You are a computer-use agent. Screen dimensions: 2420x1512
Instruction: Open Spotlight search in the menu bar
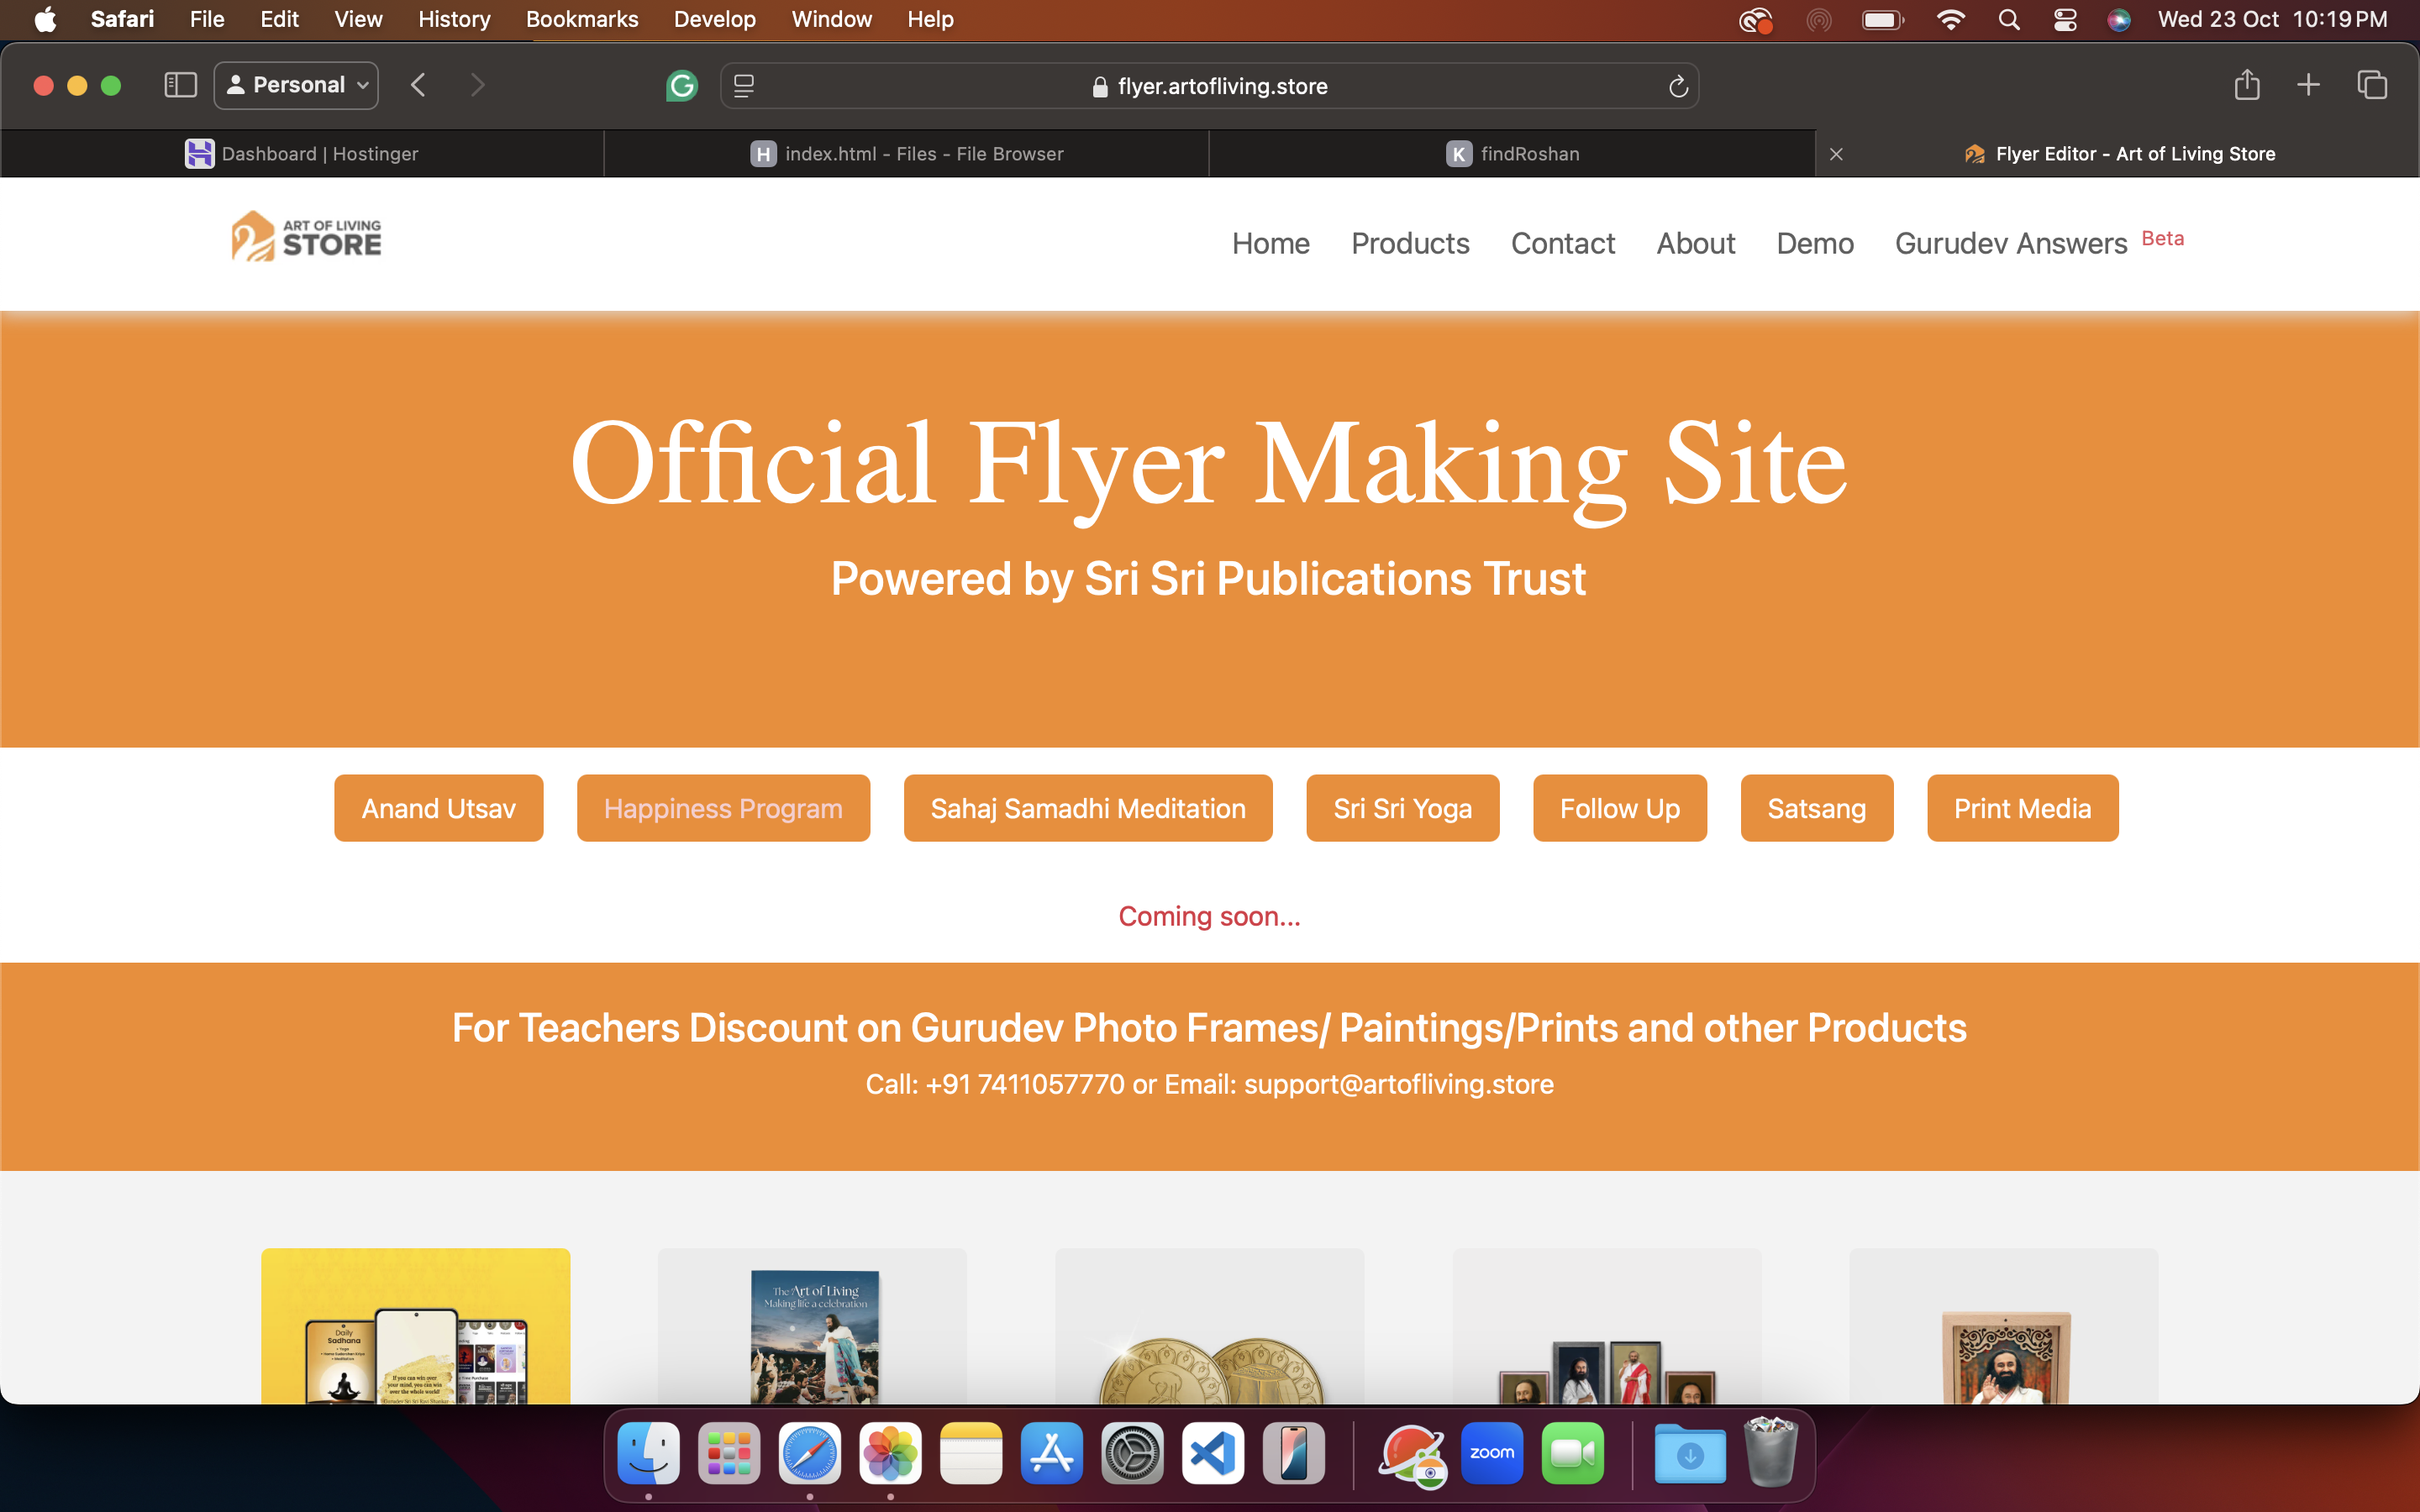click(x=2008, y=19)
